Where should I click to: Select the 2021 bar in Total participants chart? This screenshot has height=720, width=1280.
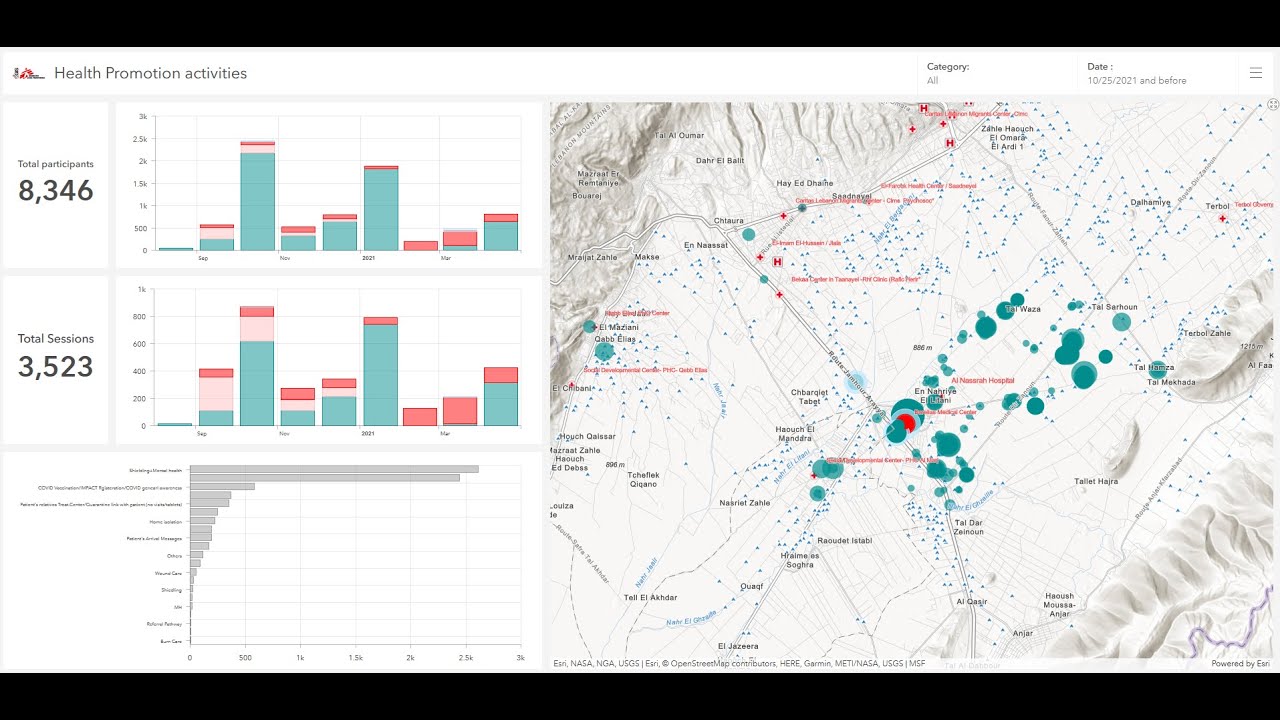click(x=381, y=208)
